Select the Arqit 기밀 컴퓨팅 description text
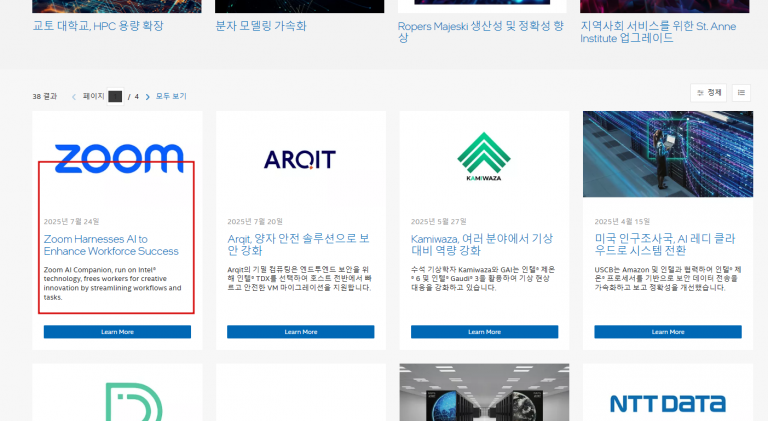Screen dimensions: 768x421 click(x=299, y=279)
